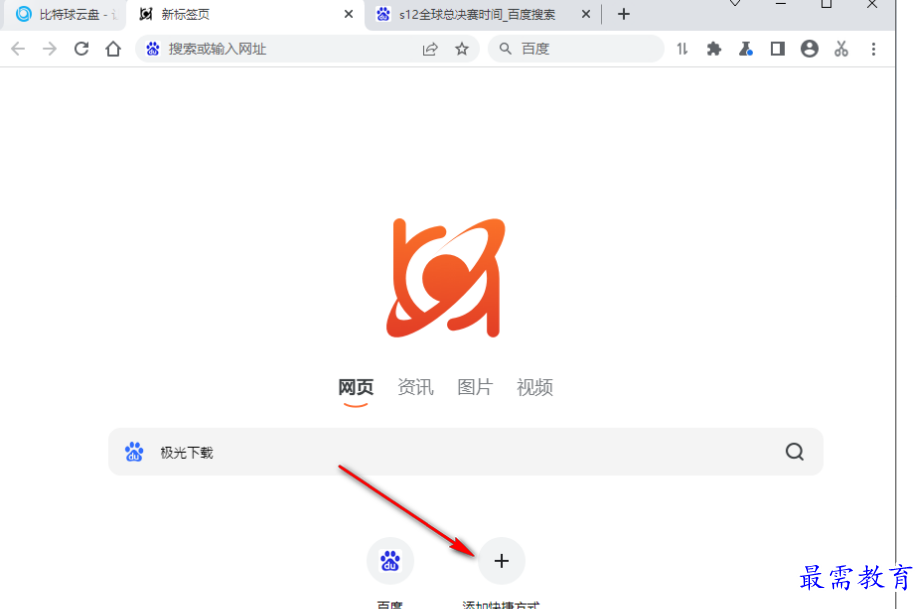
Task: Click the scissors screenshot icon
Action: tap(841, 49)
